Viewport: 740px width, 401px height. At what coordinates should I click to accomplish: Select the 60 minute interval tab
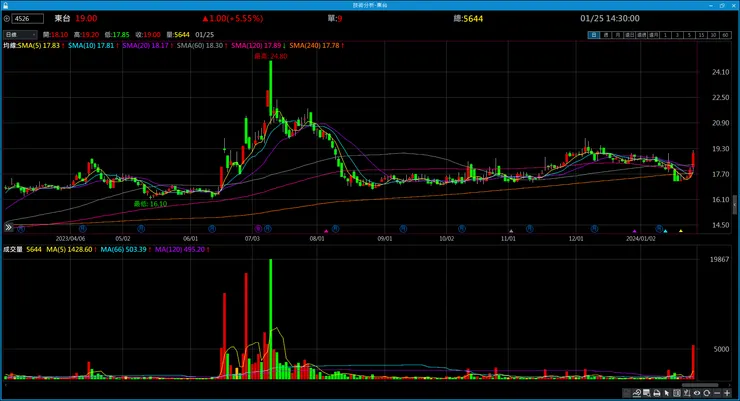726,35
